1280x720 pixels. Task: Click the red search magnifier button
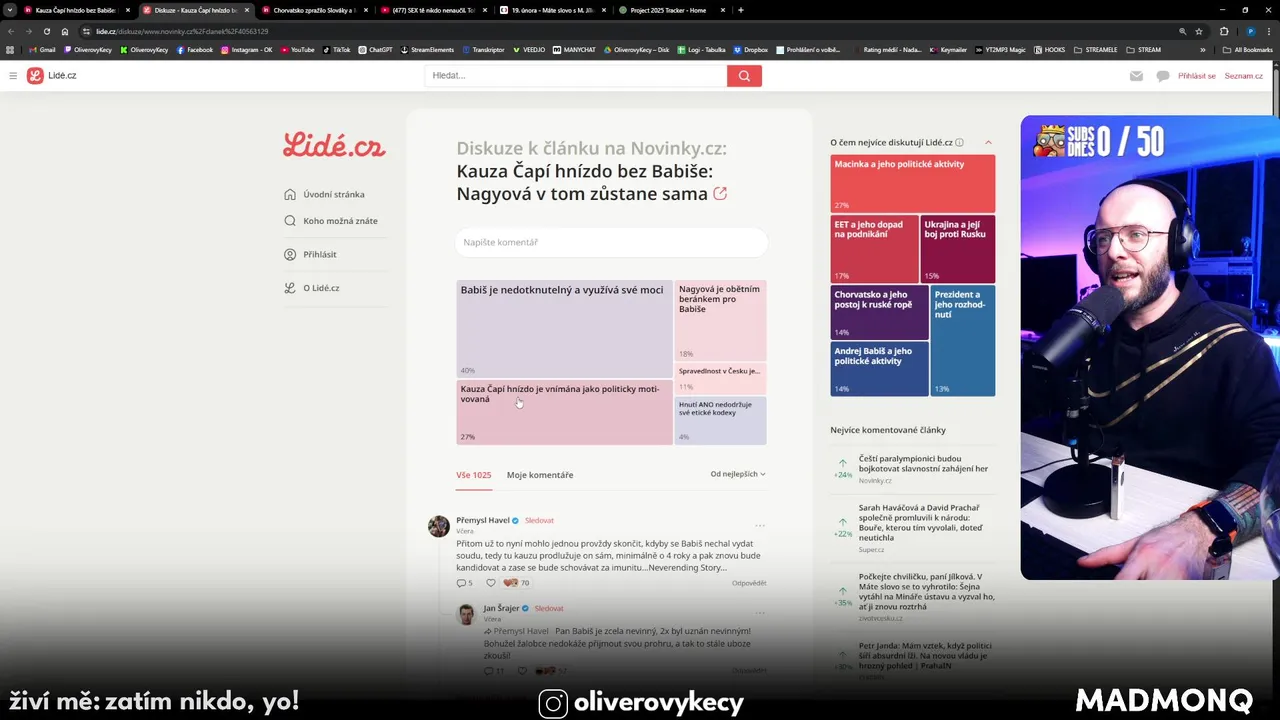click(x=744, y=76)
